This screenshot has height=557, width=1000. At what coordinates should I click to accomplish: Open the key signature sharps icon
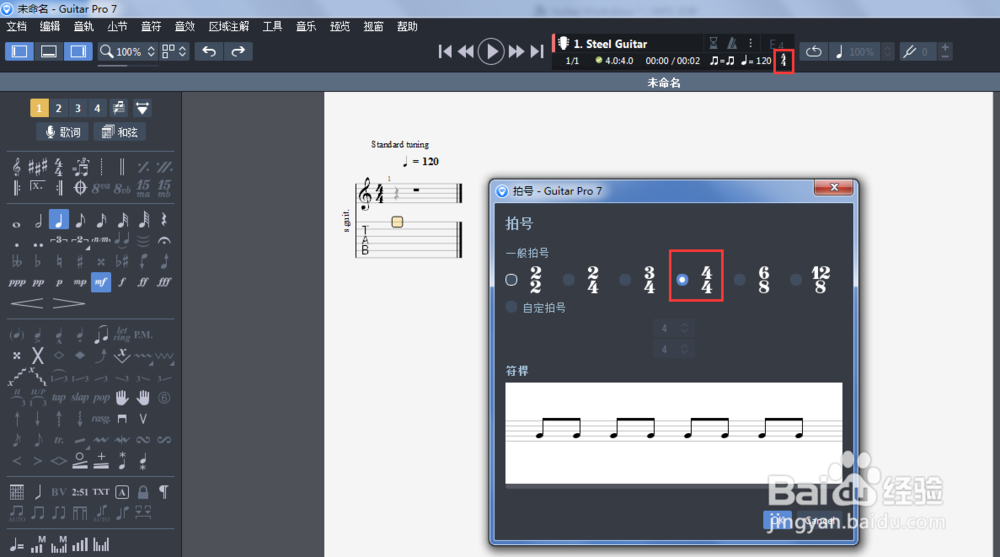[38, 167]
